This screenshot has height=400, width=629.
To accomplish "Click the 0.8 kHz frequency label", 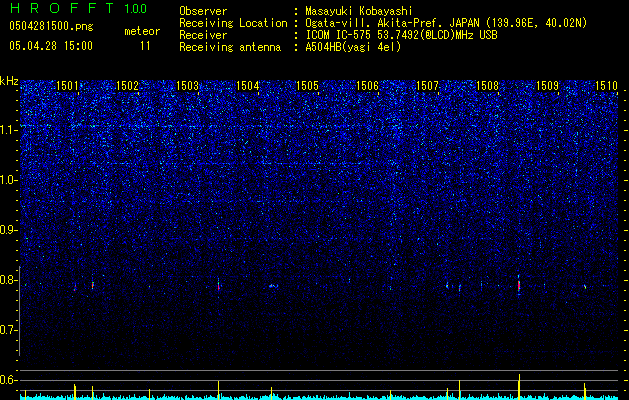I will click(x=8, y=280).
